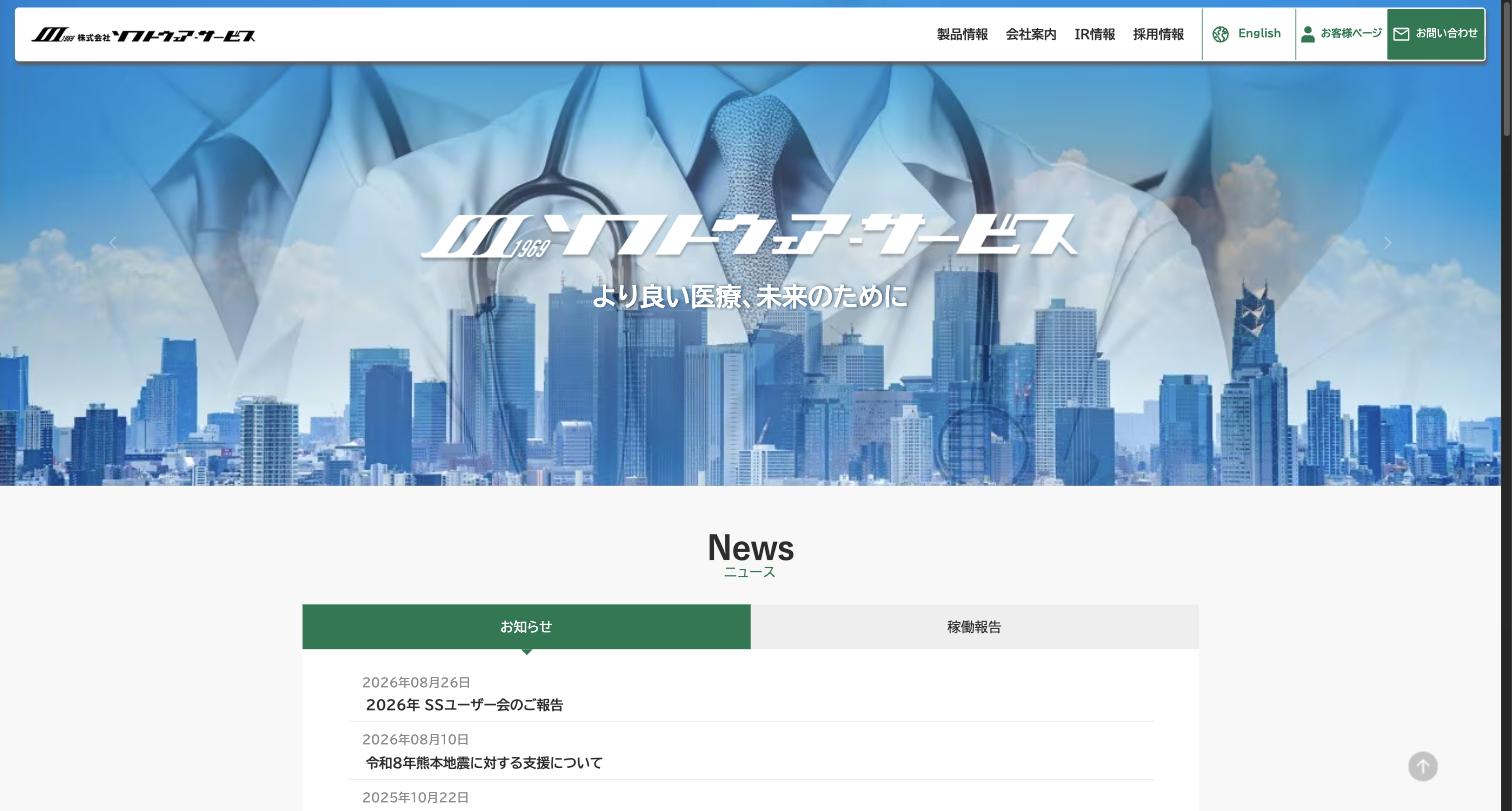This screenshot has width=1512, height=811.
Task: Click the envelope icon in お問い合わせ button
Action: 1401,34
